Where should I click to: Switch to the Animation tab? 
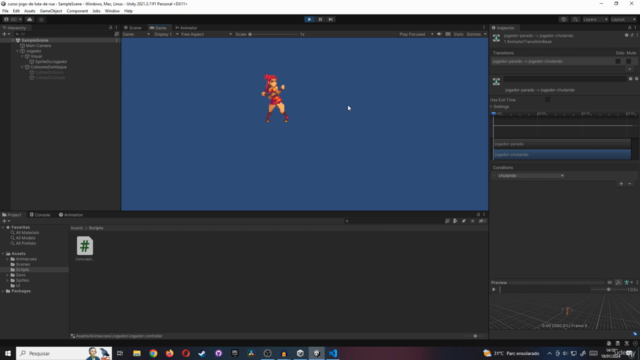coord(71,215)
